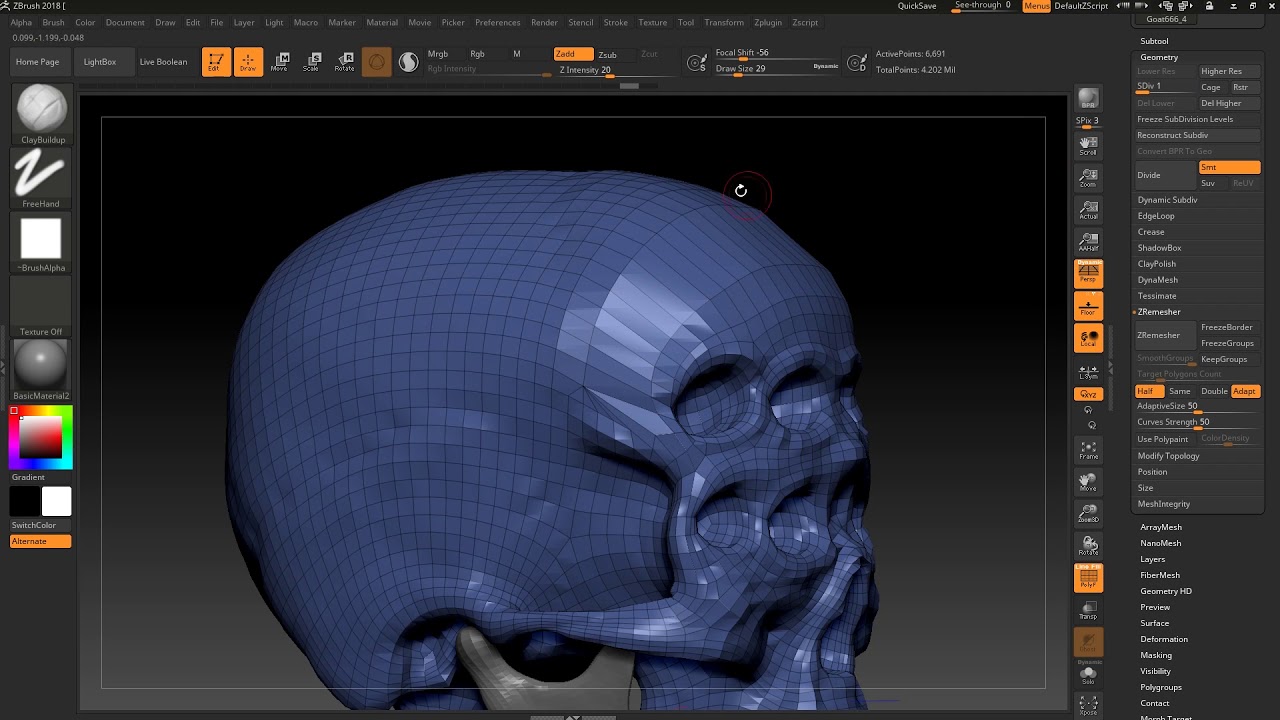Click the Move canvas icon

click(1088, 482)
